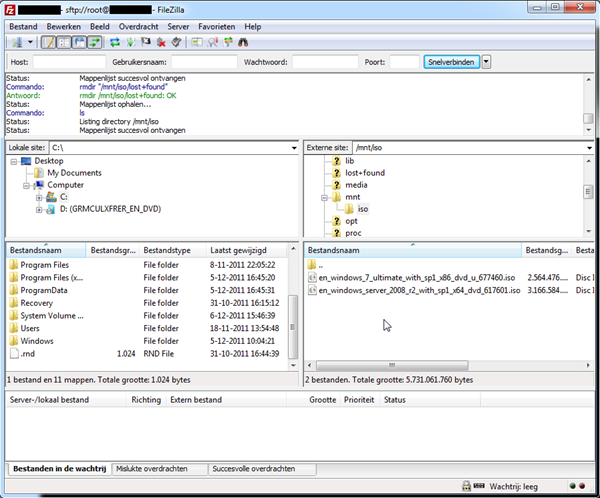Screen dimensions: 600x498
Task: Switch to Mislukte overdrachten tab
Action: click(x=160, y=469)
